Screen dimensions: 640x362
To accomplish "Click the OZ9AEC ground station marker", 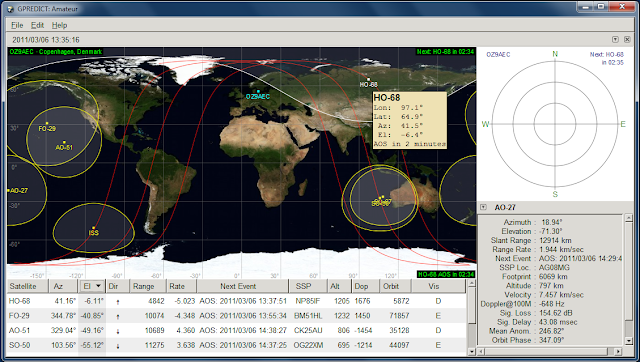I will [x=258, y=91].
